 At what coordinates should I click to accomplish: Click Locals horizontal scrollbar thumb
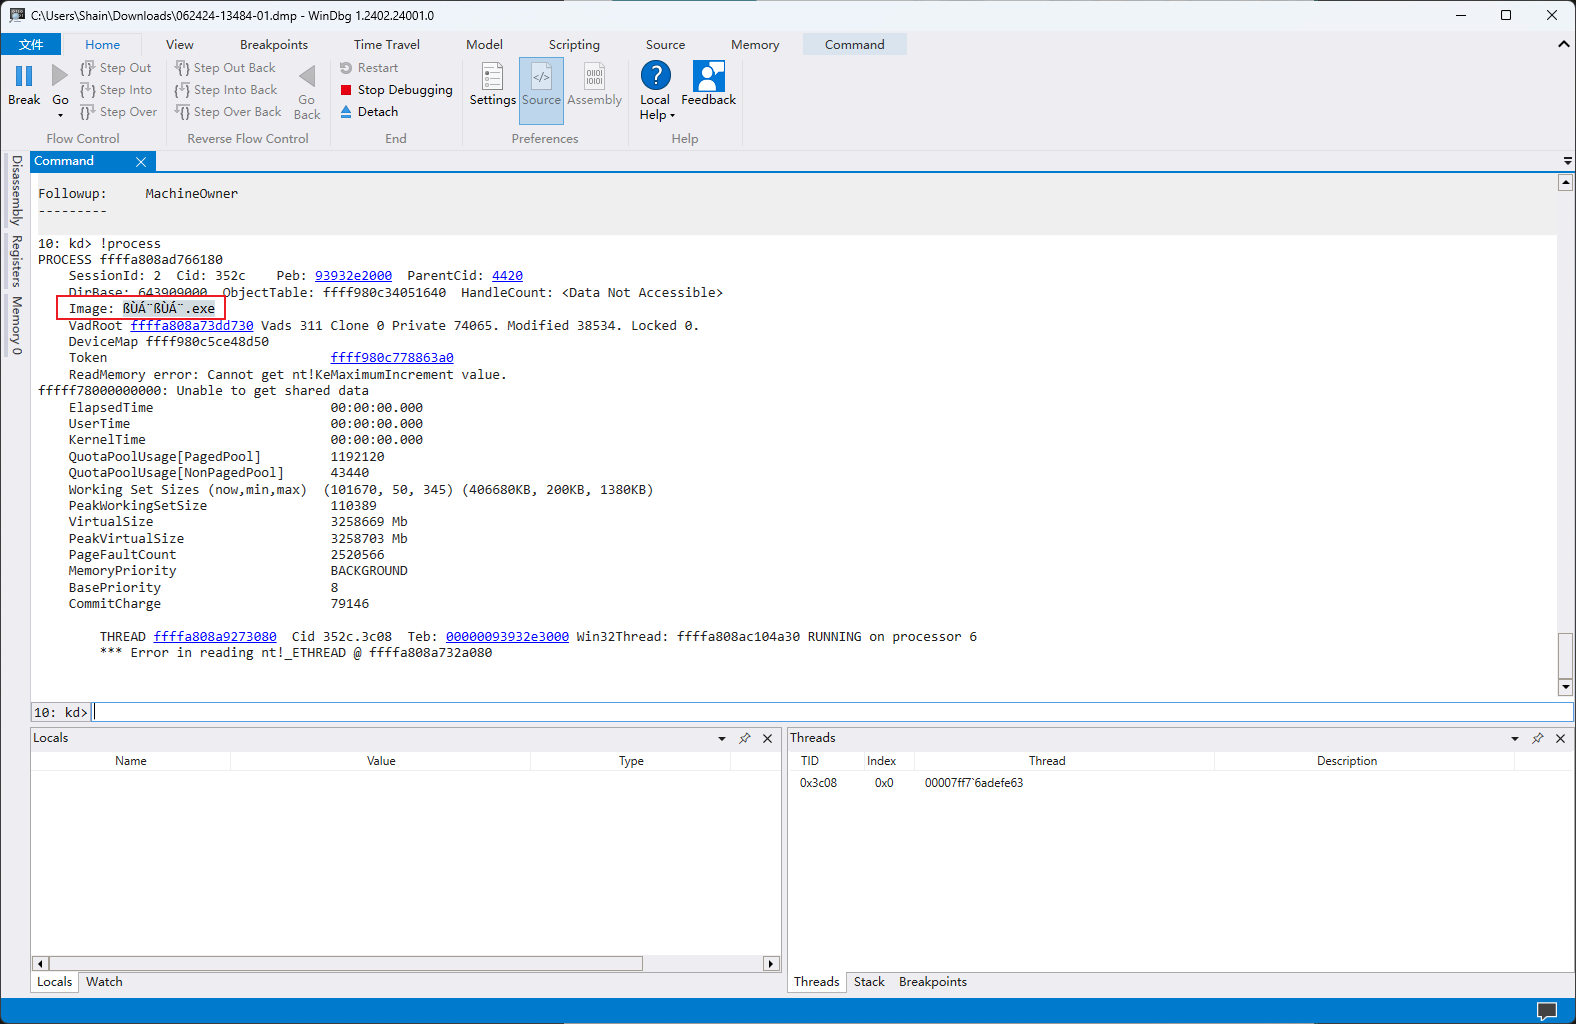pos(345,964)
